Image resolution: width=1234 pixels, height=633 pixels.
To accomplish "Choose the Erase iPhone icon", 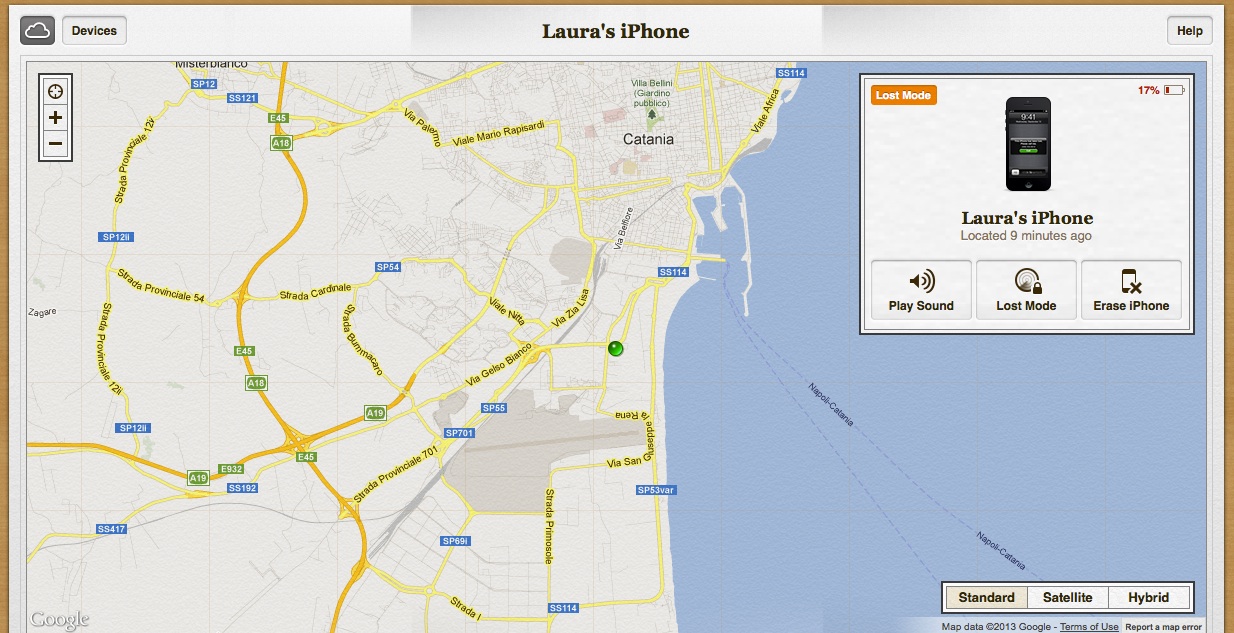I will pos(1131,280).
